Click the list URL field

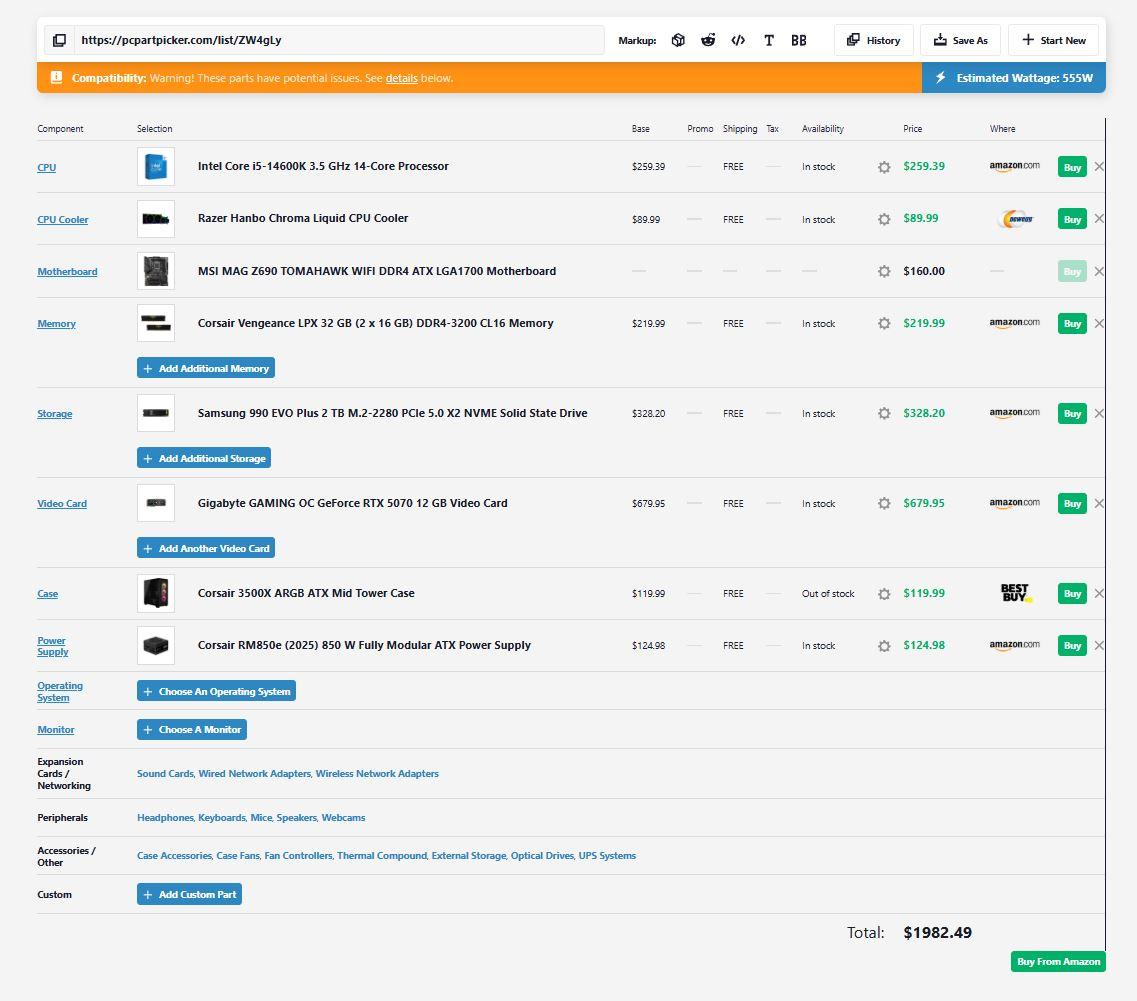[x=339, y=41]
